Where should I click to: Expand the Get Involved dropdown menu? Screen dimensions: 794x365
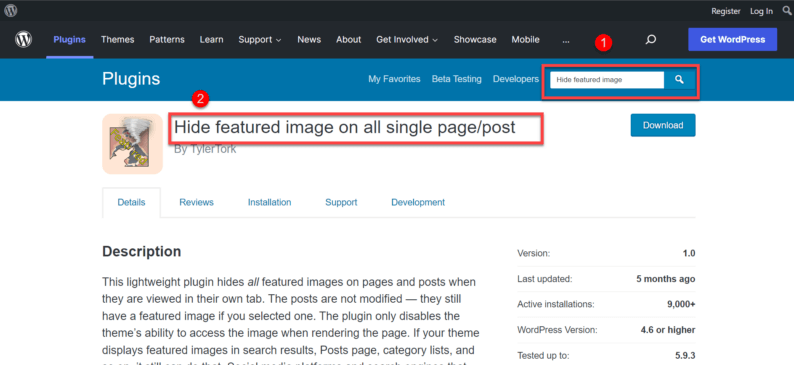(407, 39)
